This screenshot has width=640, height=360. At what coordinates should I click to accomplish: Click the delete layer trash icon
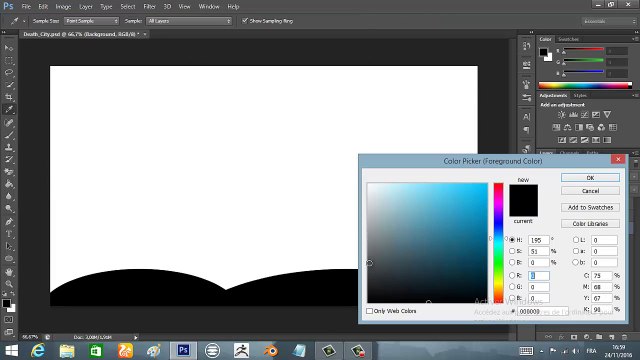(624, 337)
